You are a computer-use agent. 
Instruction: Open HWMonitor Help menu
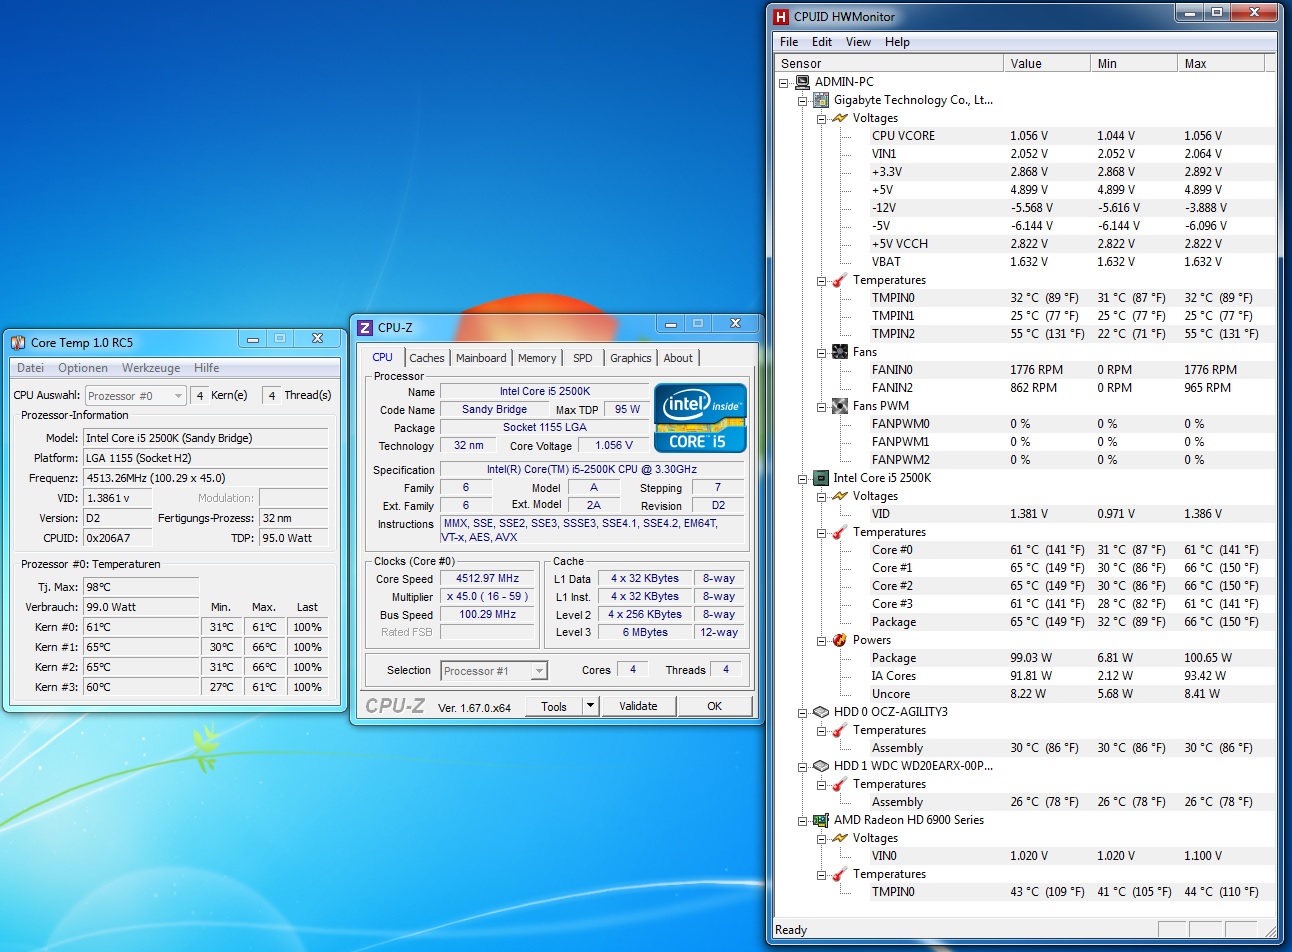[x=897, y=42]
